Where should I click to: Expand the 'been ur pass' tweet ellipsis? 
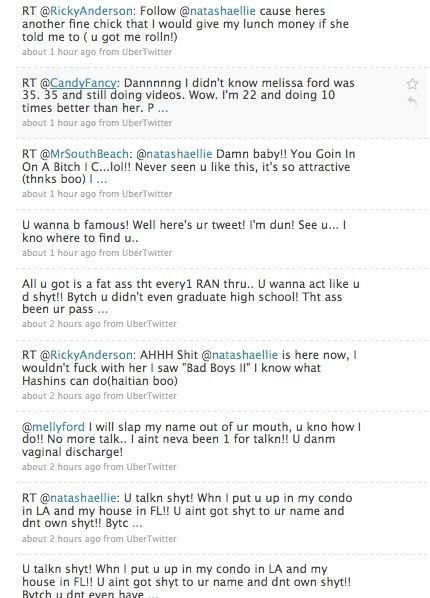(103, 310)
